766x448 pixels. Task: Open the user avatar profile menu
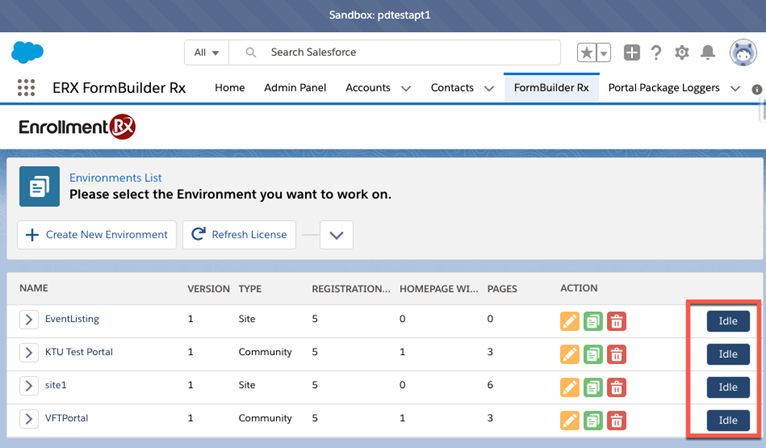[x=743, y=53]
